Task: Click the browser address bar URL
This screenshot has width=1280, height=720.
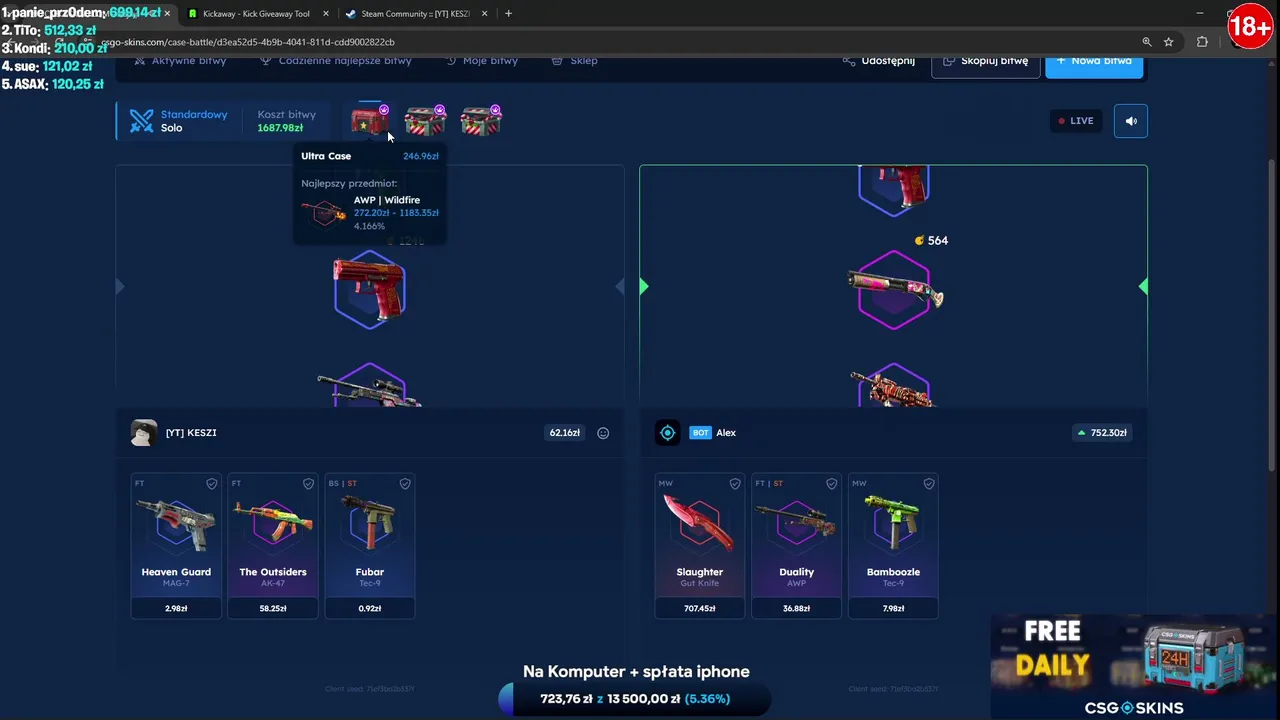Action: point(248,42)
